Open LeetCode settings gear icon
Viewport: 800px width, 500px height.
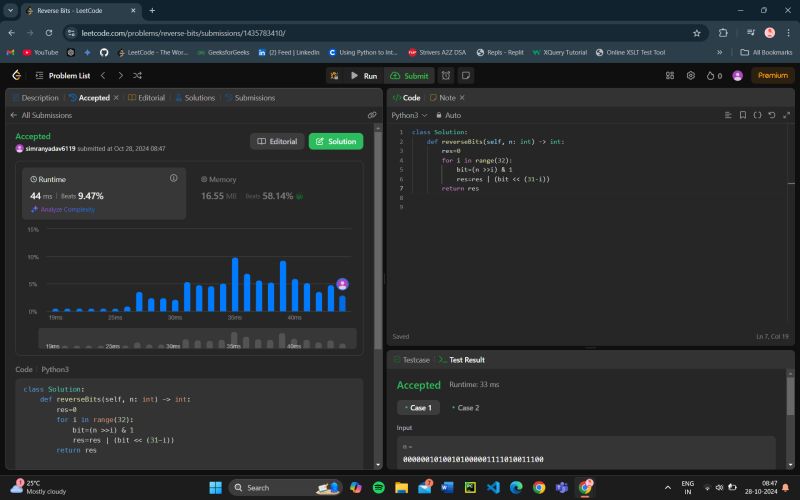tap(690, 75)
